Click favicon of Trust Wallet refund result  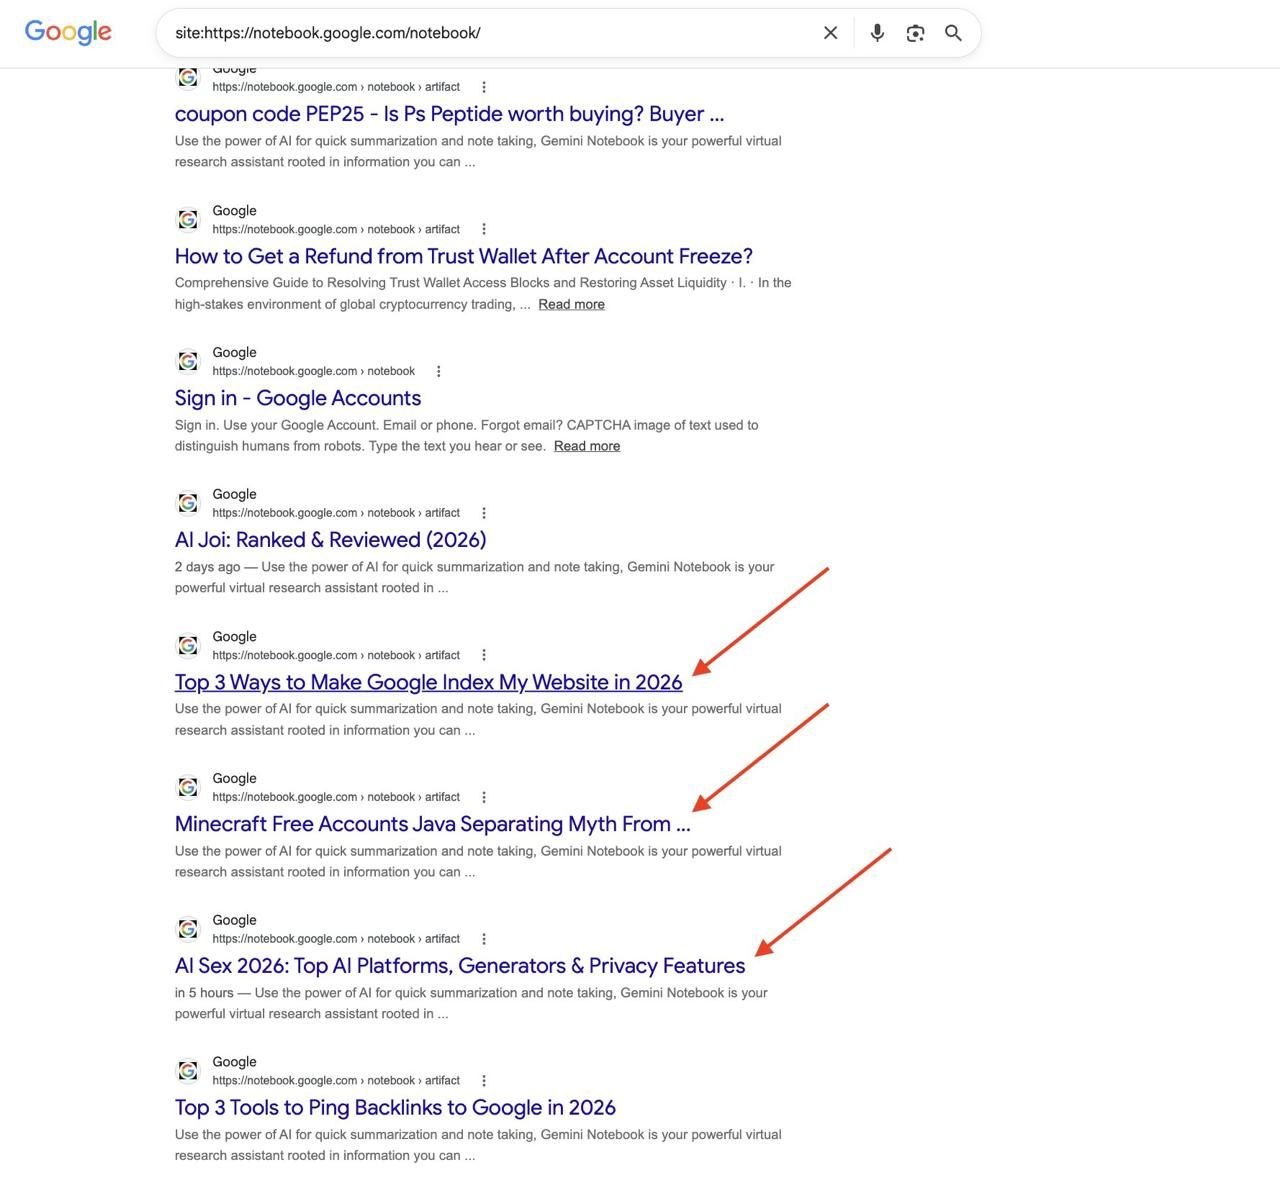tap(188, 219)
